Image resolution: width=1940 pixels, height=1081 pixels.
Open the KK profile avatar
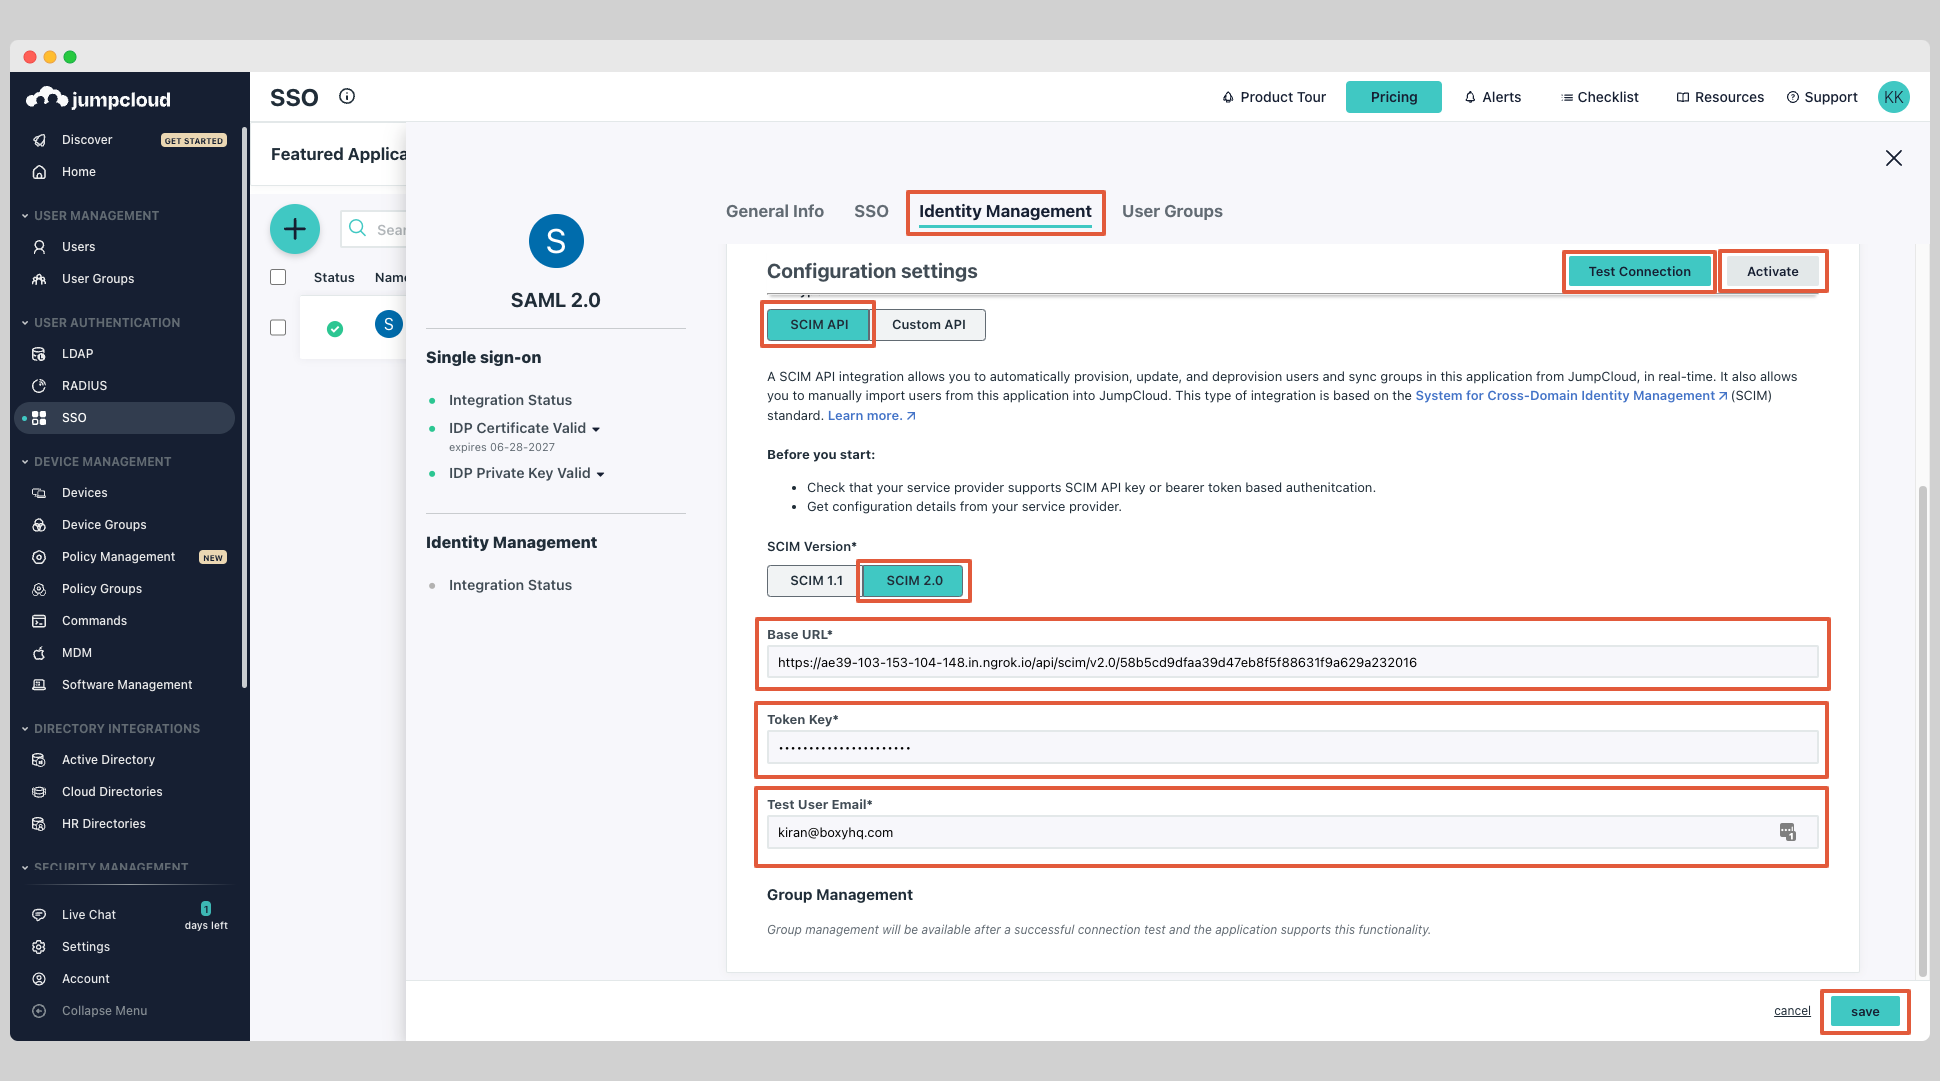[1893, 96]
